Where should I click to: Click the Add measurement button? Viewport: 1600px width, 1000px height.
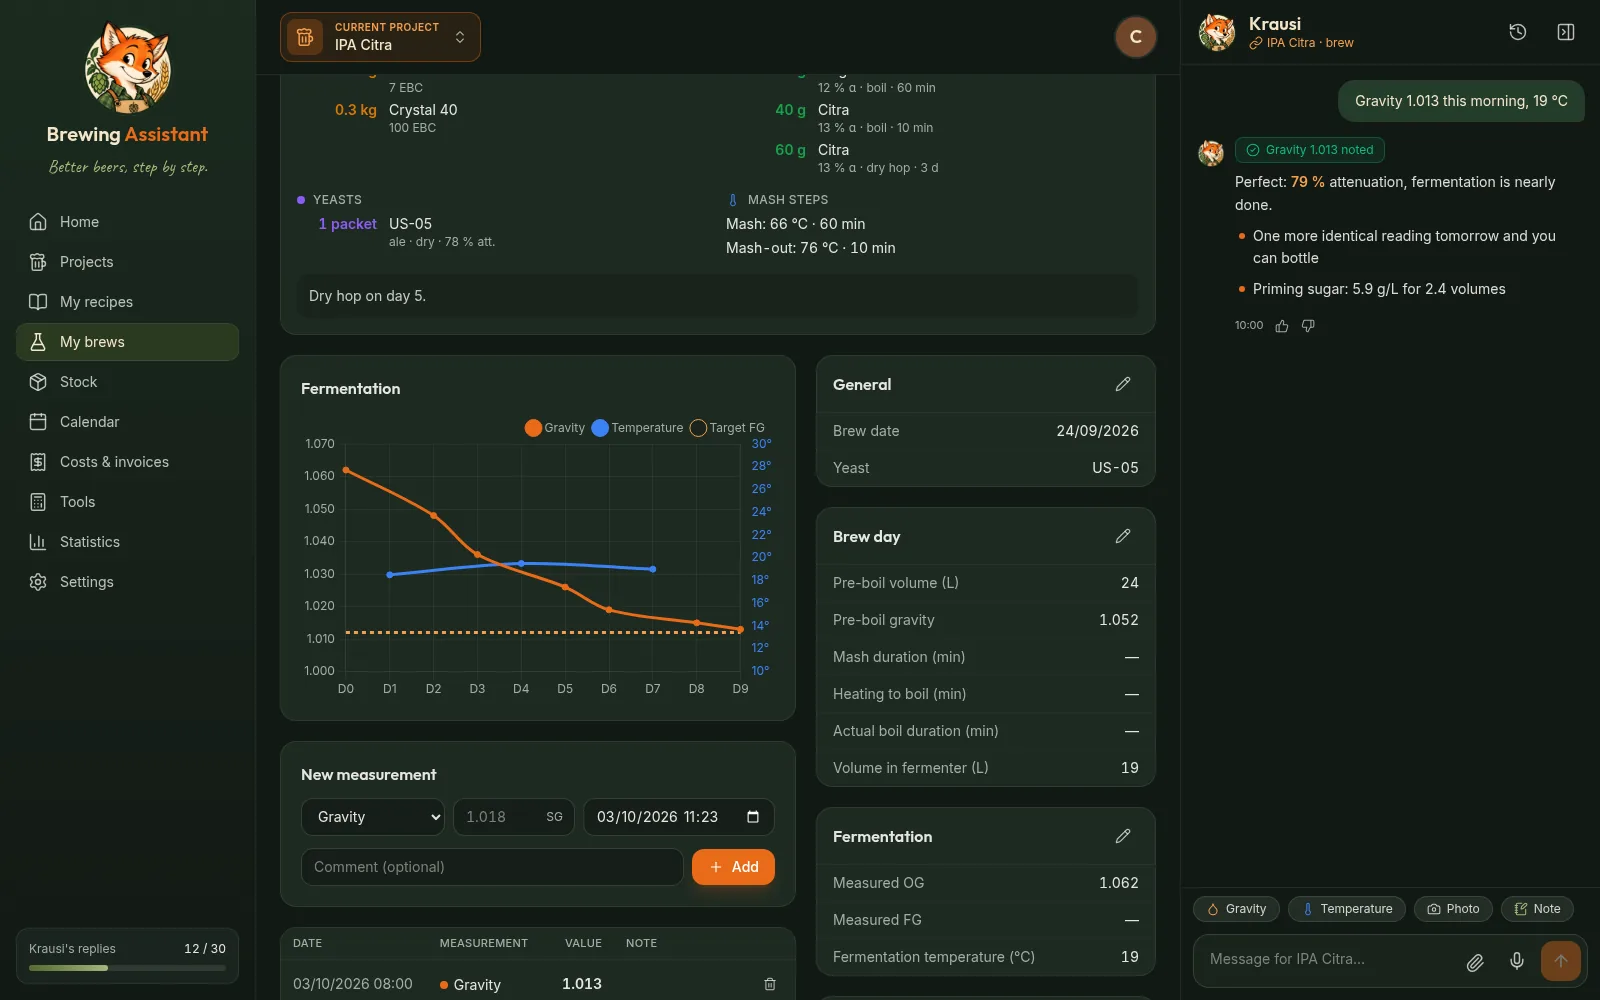click(733, 867)
